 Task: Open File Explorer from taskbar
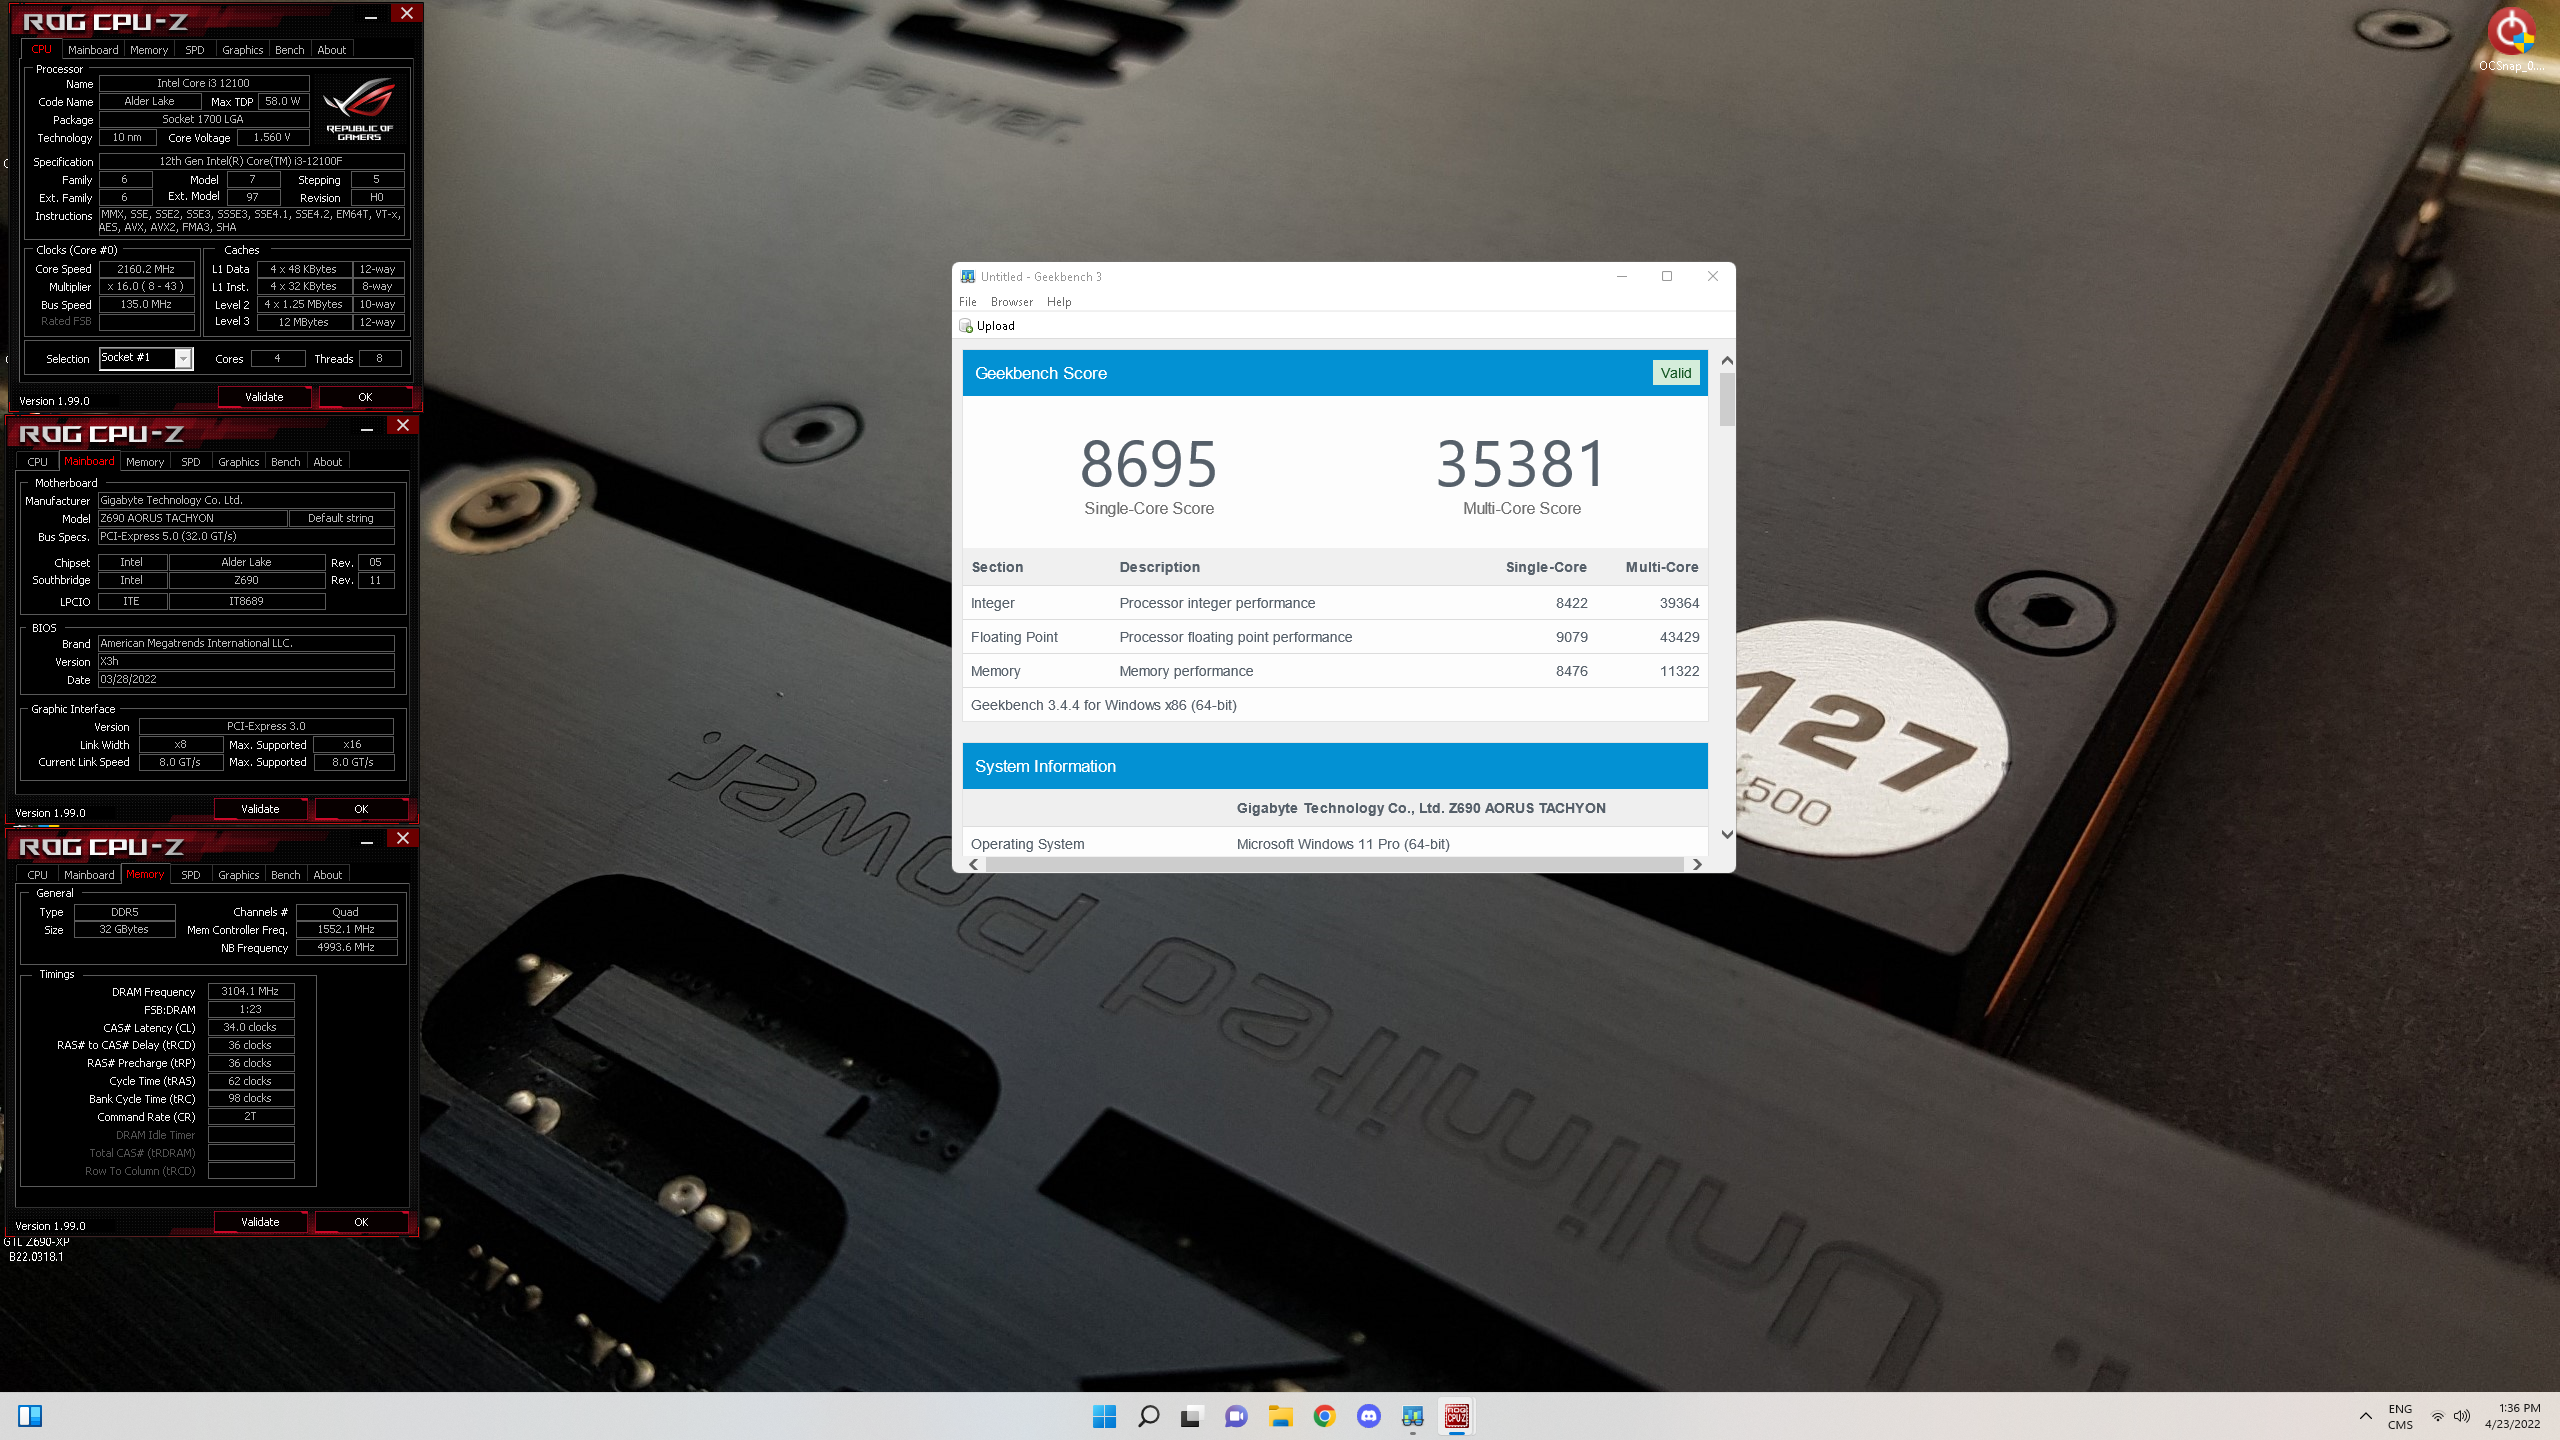click(1280, 1416)
